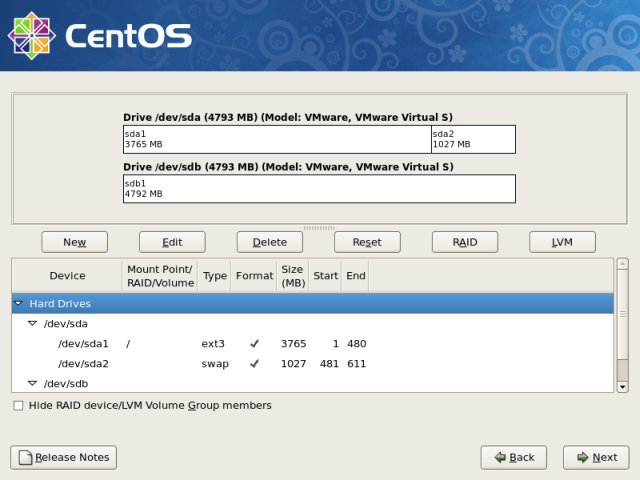Click the Delete button
The image size is (640, 480).
269,242
